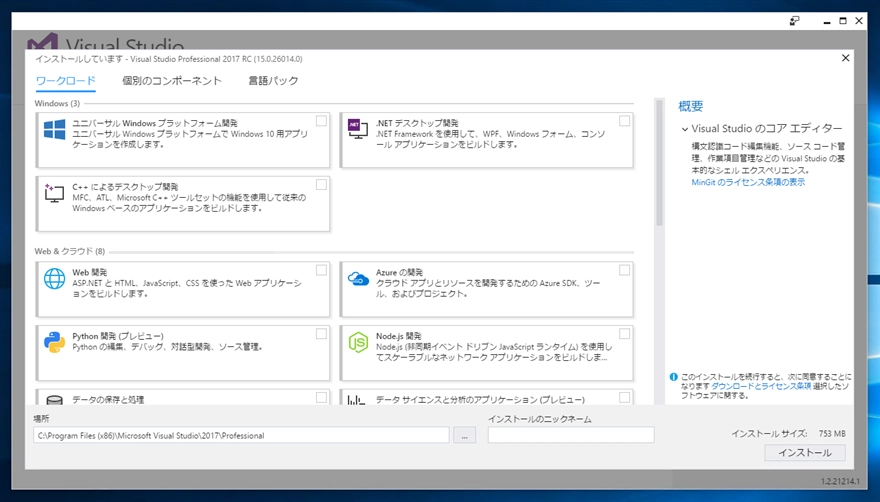Image resolution: width=880 pixels, height=502 pixels.
Task: Click the workload list vertical scrollbar
Action: coord(659,163)
